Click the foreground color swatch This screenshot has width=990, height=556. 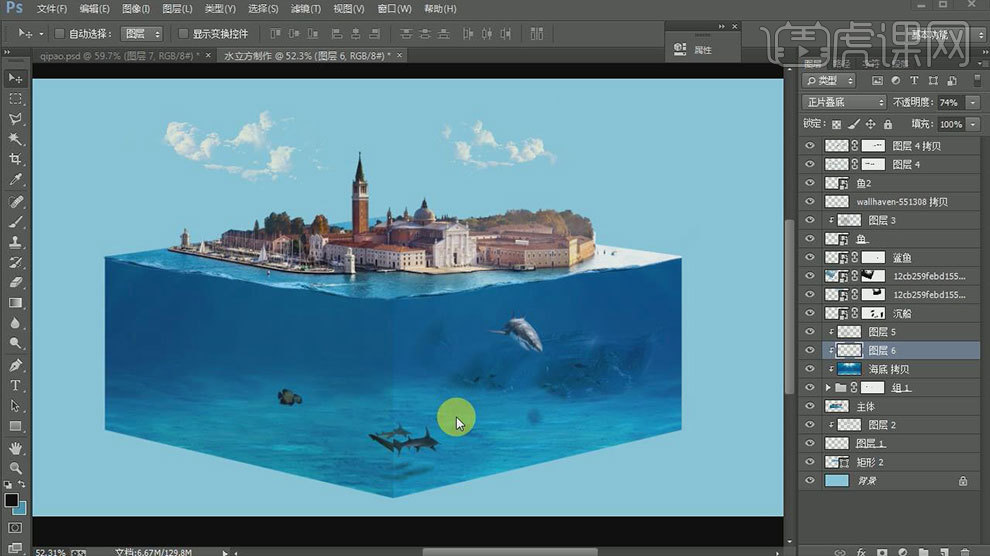pos(11,499)
